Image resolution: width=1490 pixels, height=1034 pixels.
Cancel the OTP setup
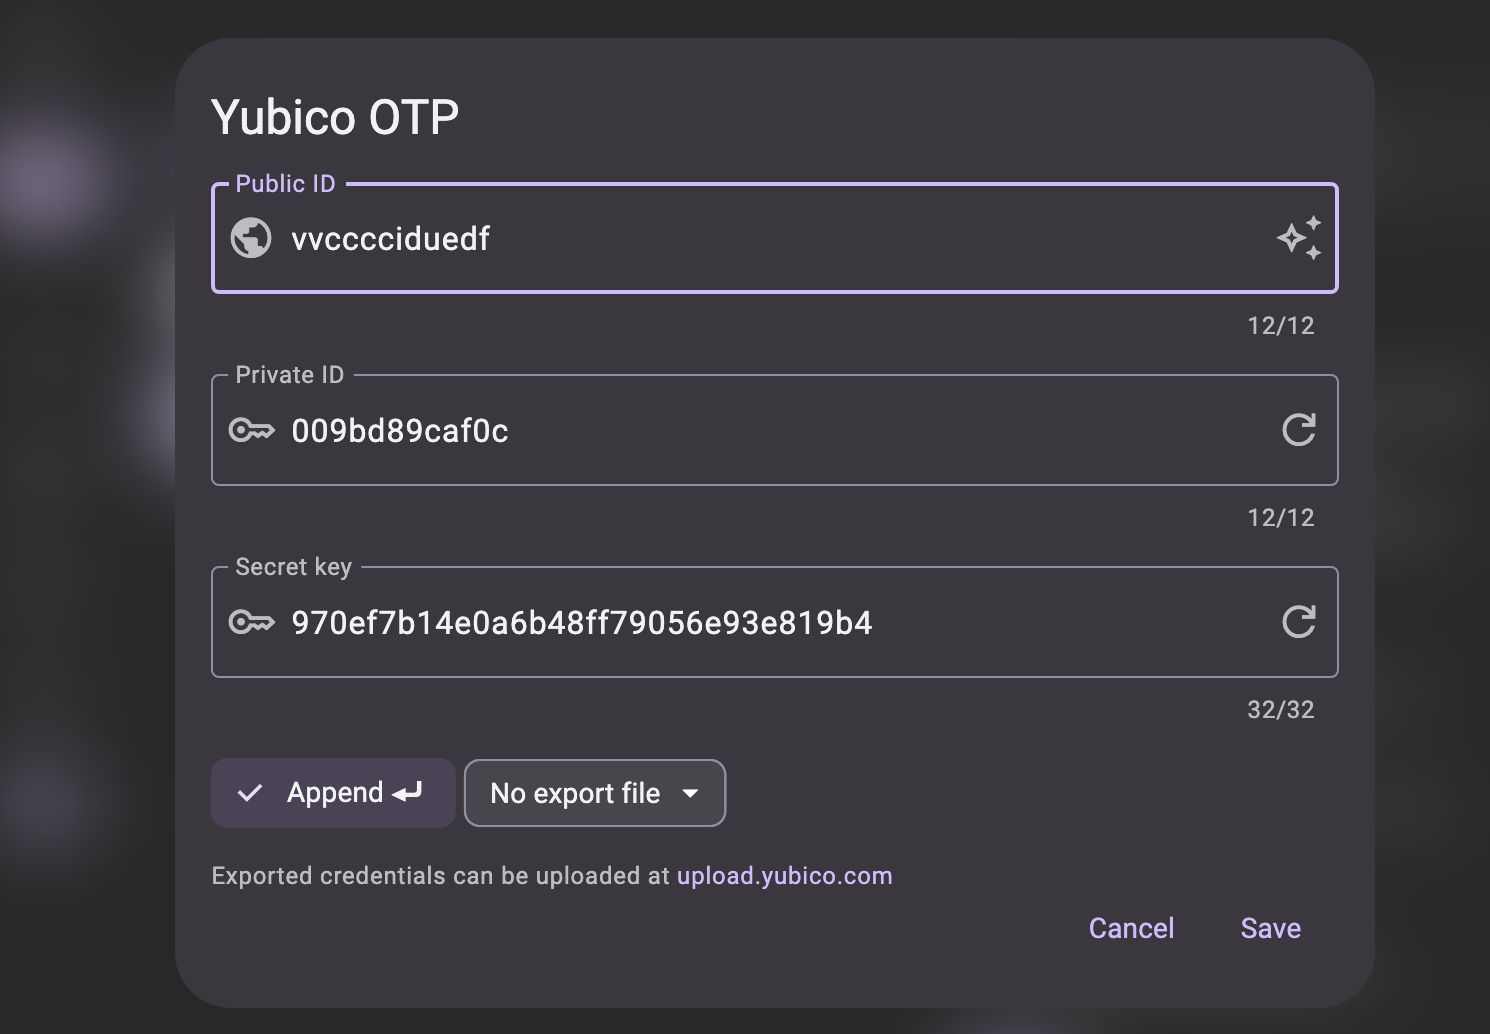point(1131,928)
